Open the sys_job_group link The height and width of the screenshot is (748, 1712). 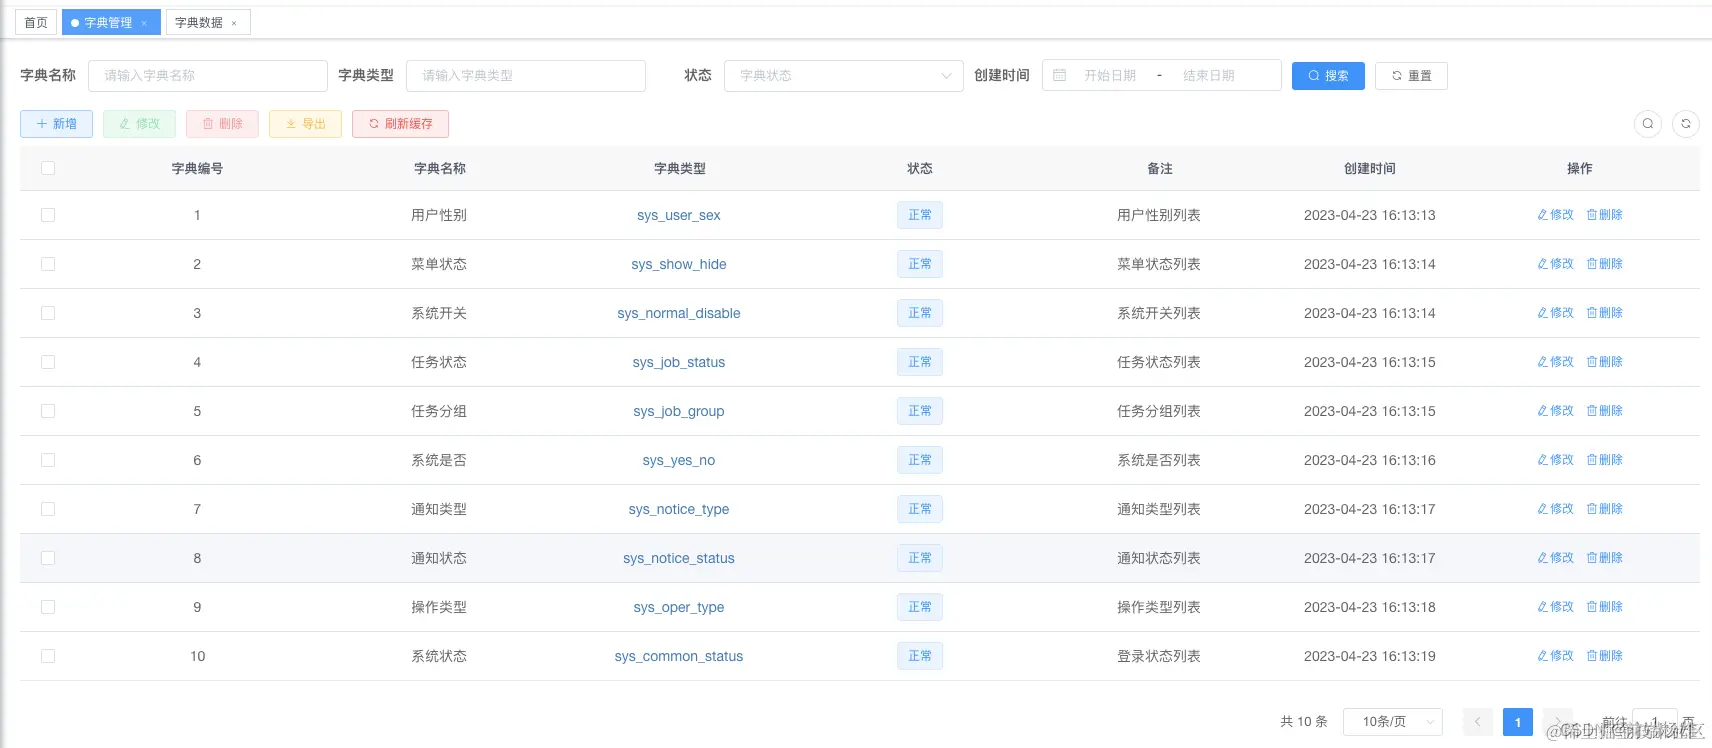679,411
